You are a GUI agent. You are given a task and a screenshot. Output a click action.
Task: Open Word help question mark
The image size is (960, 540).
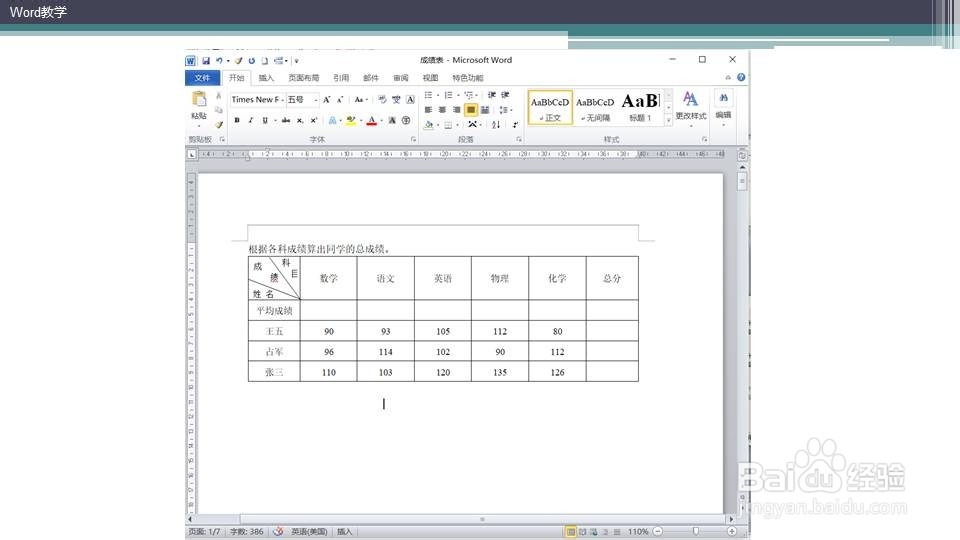point(741,77)
